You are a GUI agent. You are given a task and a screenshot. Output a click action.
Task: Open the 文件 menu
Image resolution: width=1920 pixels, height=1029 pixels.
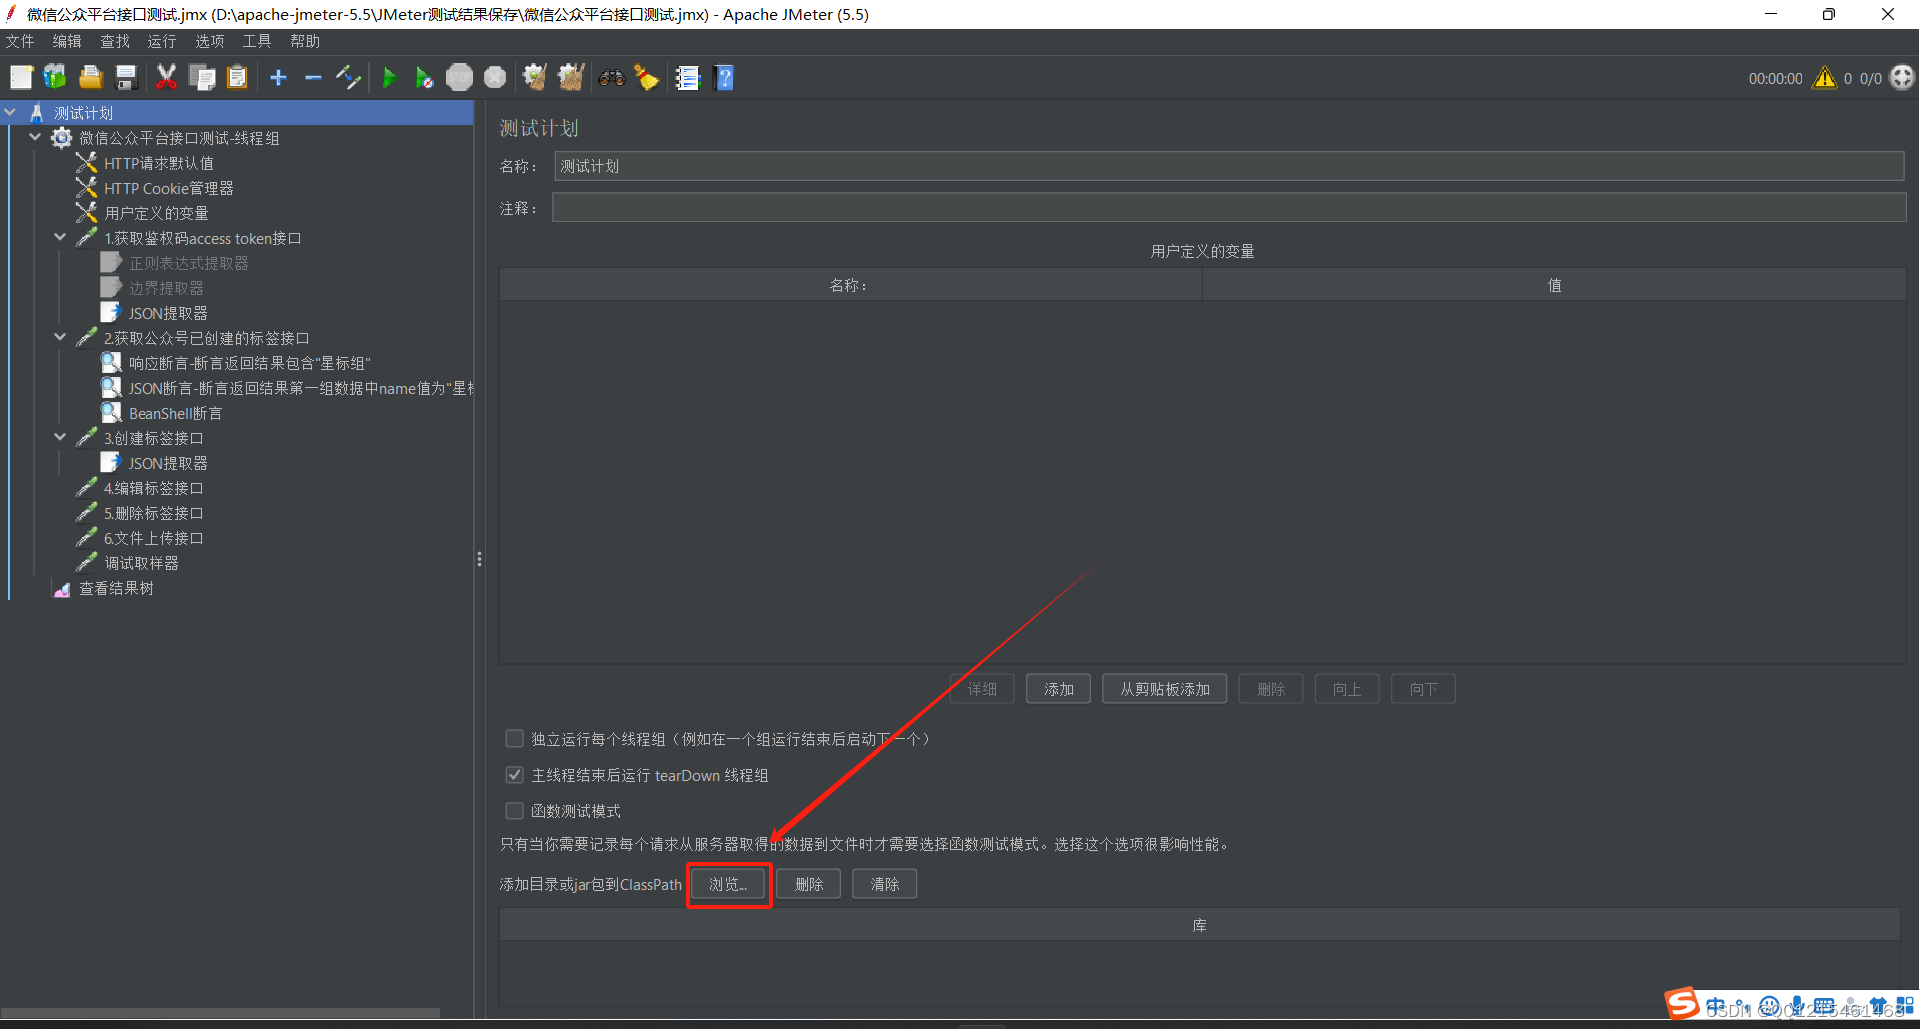click(x=20, y=41)
